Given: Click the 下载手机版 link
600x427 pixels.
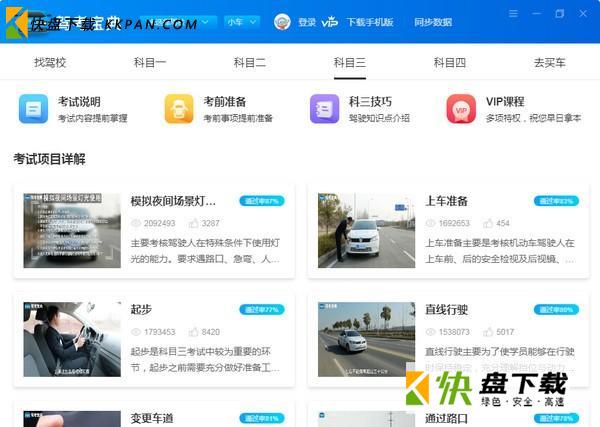Looking at the screenshot, I should [370, 22].
